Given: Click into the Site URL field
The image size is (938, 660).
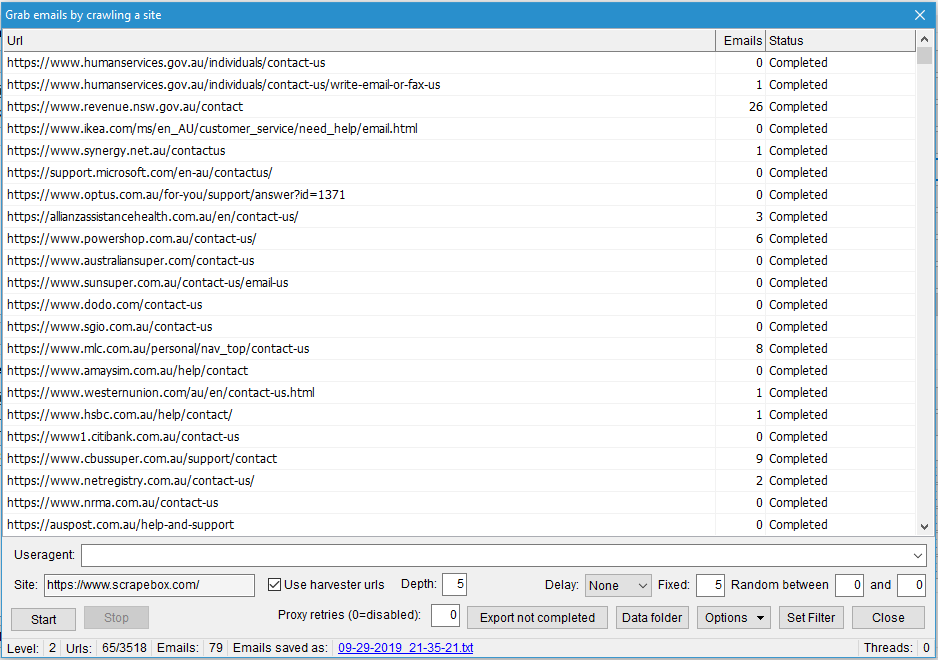Looking at the screenshot, I should 150,585.
